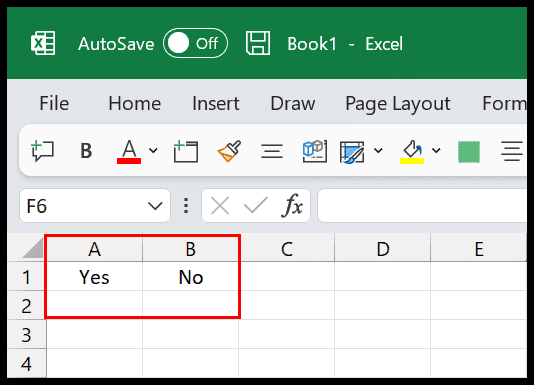Click the yellow fill color bucket icon

point(412,151)
